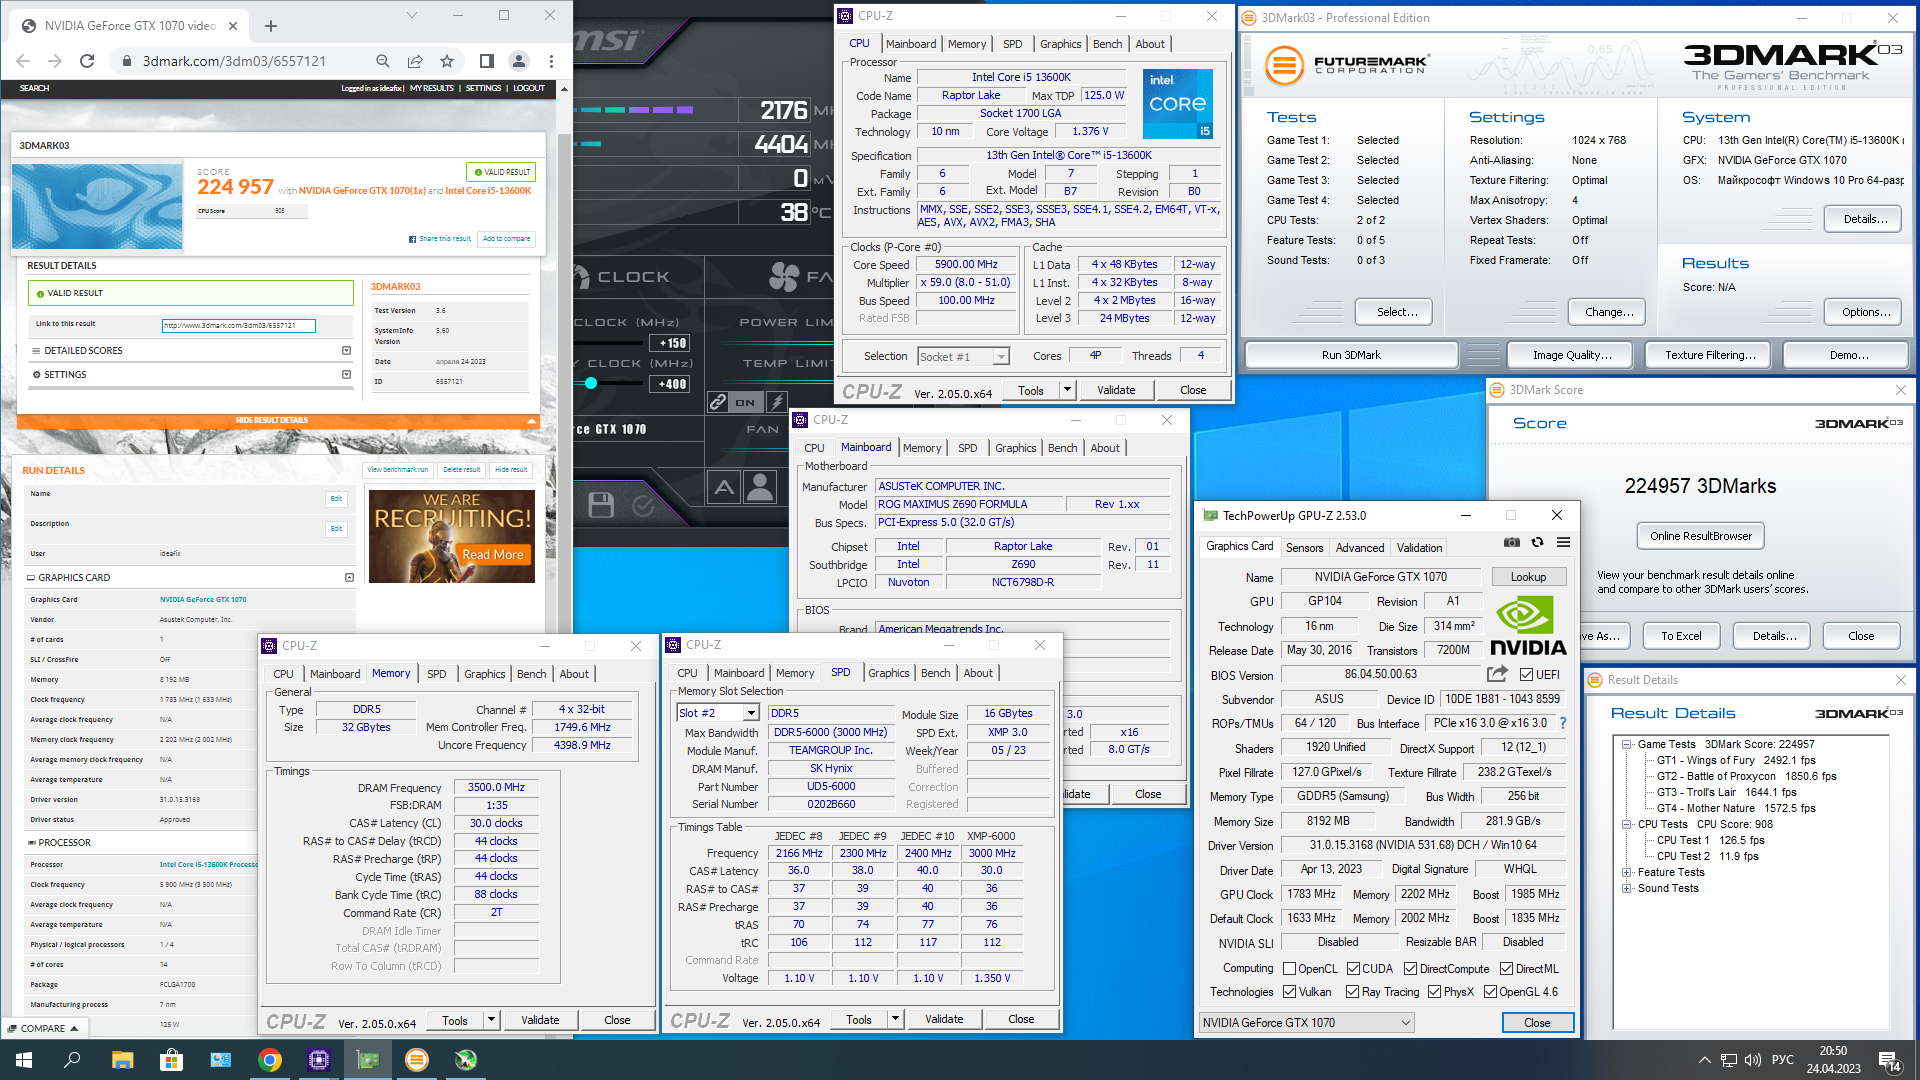The height and width of the screenshot is (1080, 1920).
Task: Toggle the OpenGL 4.6 checkbox in GPU-Z
Action: pos(1490,992)
